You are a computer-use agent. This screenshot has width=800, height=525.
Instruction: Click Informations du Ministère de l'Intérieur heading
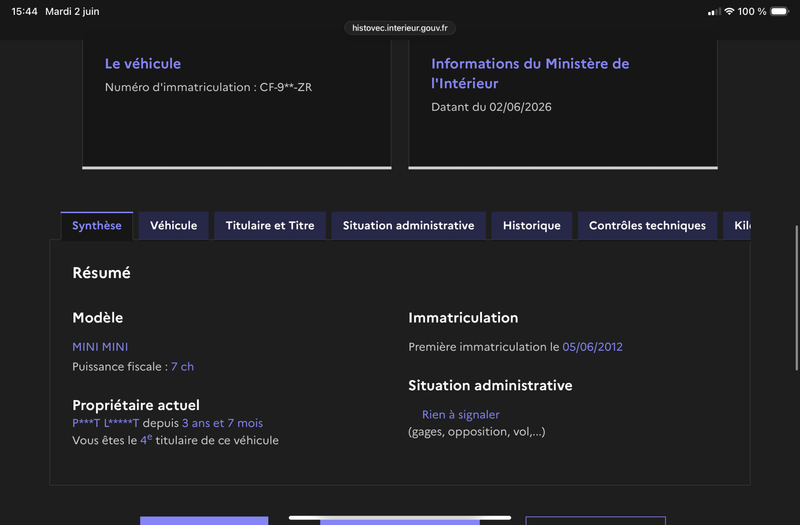(530, 73)
